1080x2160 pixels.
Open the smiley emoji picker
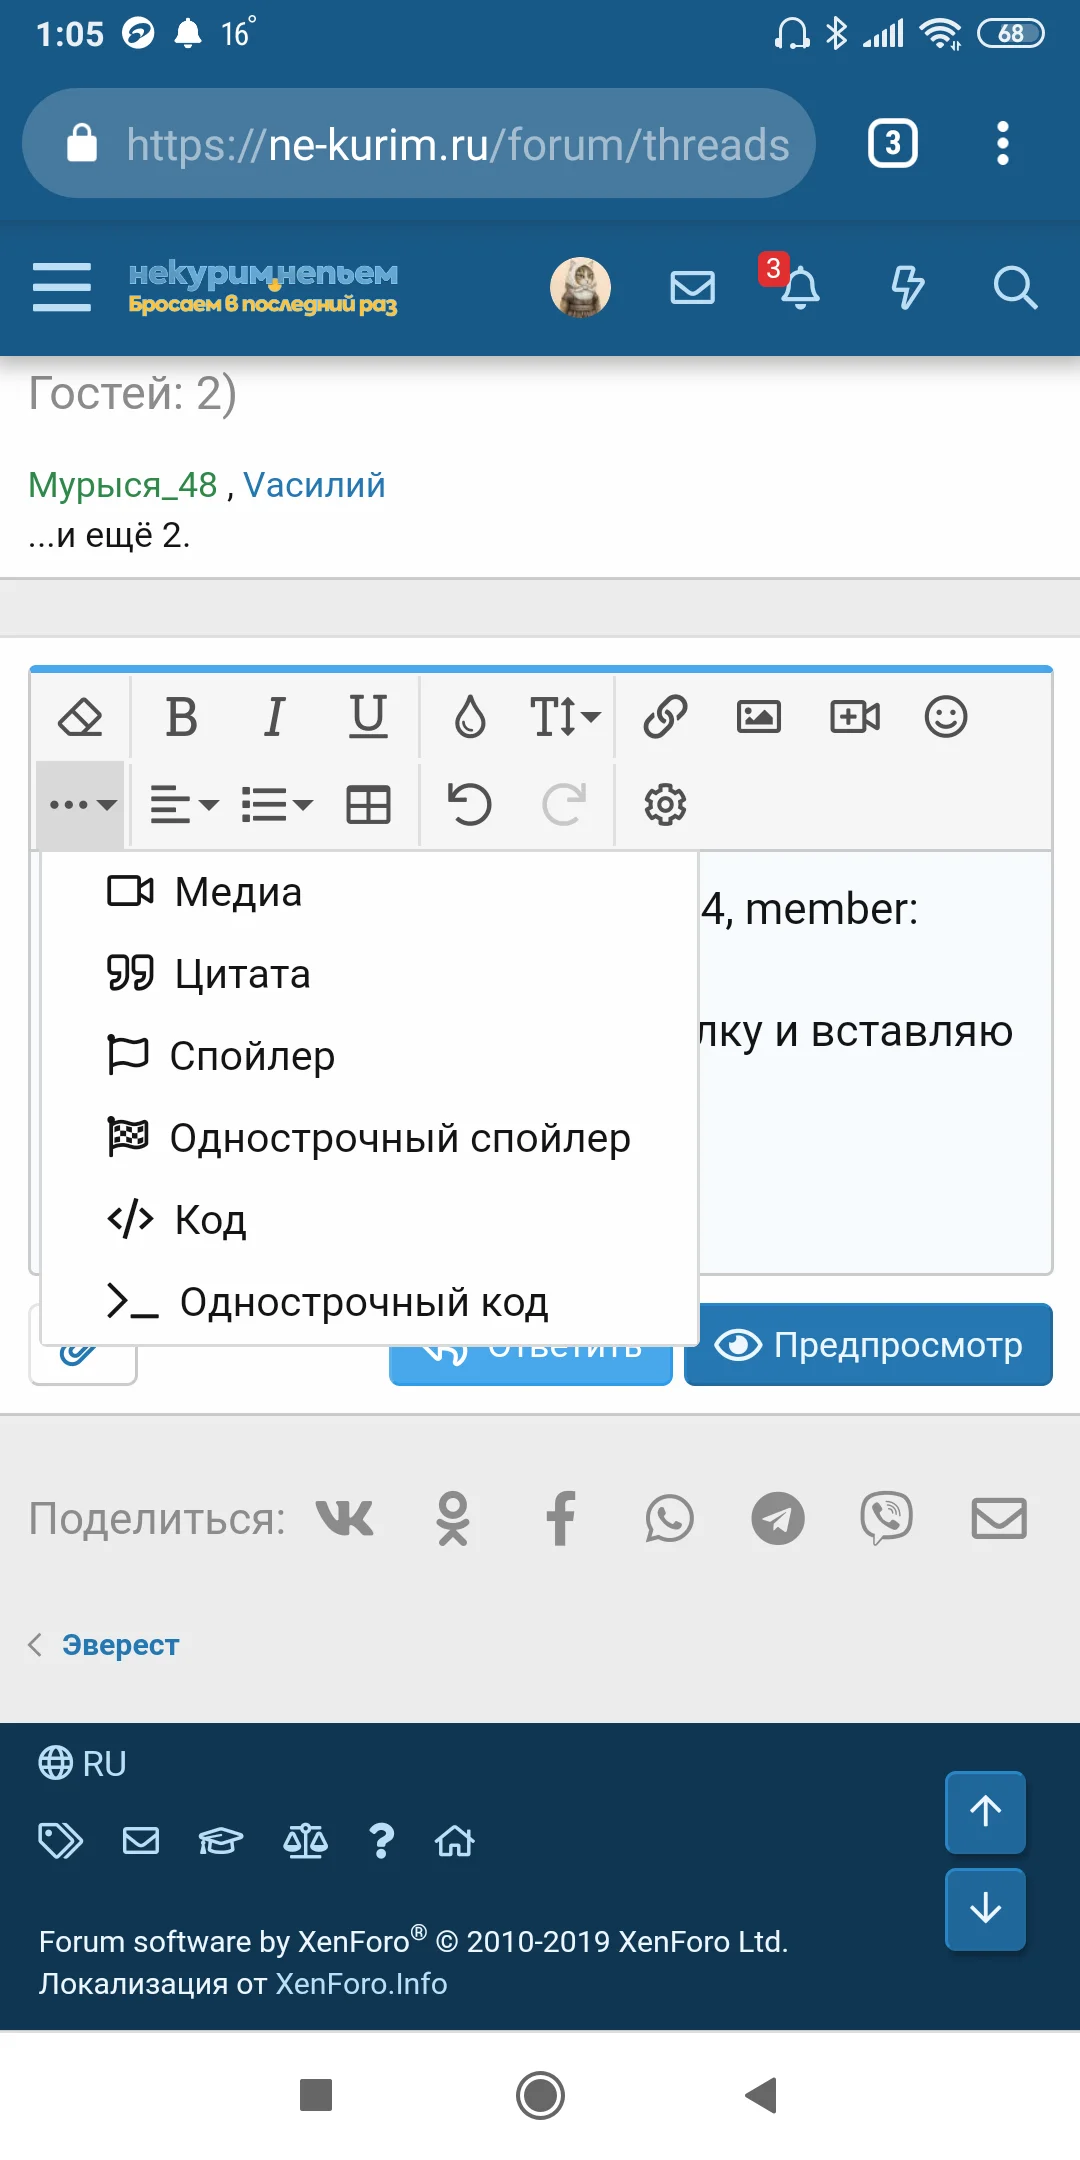coord(945,717)
